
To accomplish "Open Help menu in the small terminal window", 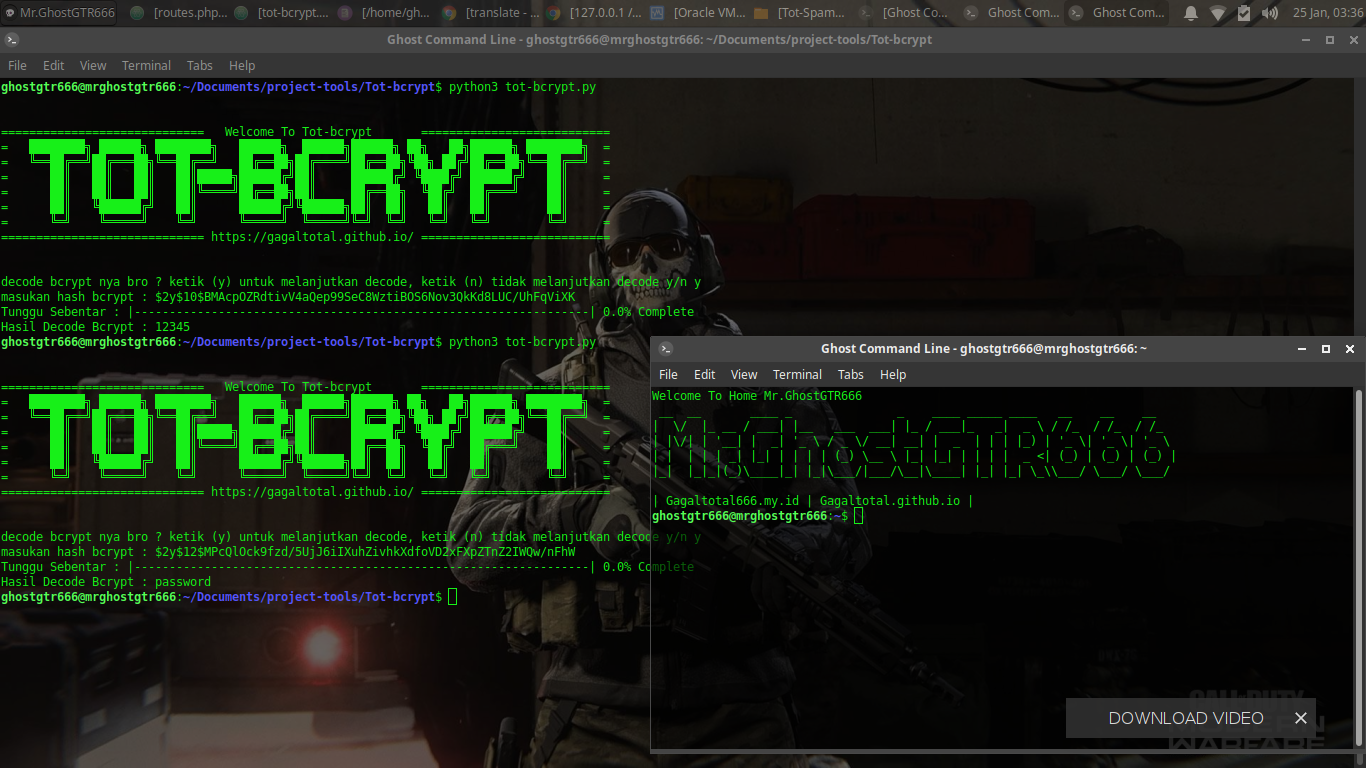I will point(893,374).
